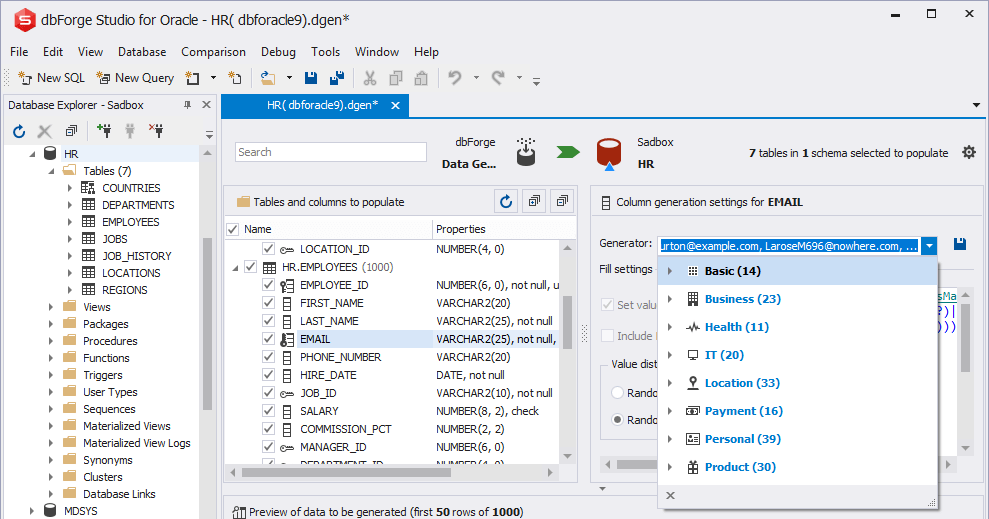Select the second, selected Random radio button
The width and height of the screenshot is (989, 519).
point(617,420)
